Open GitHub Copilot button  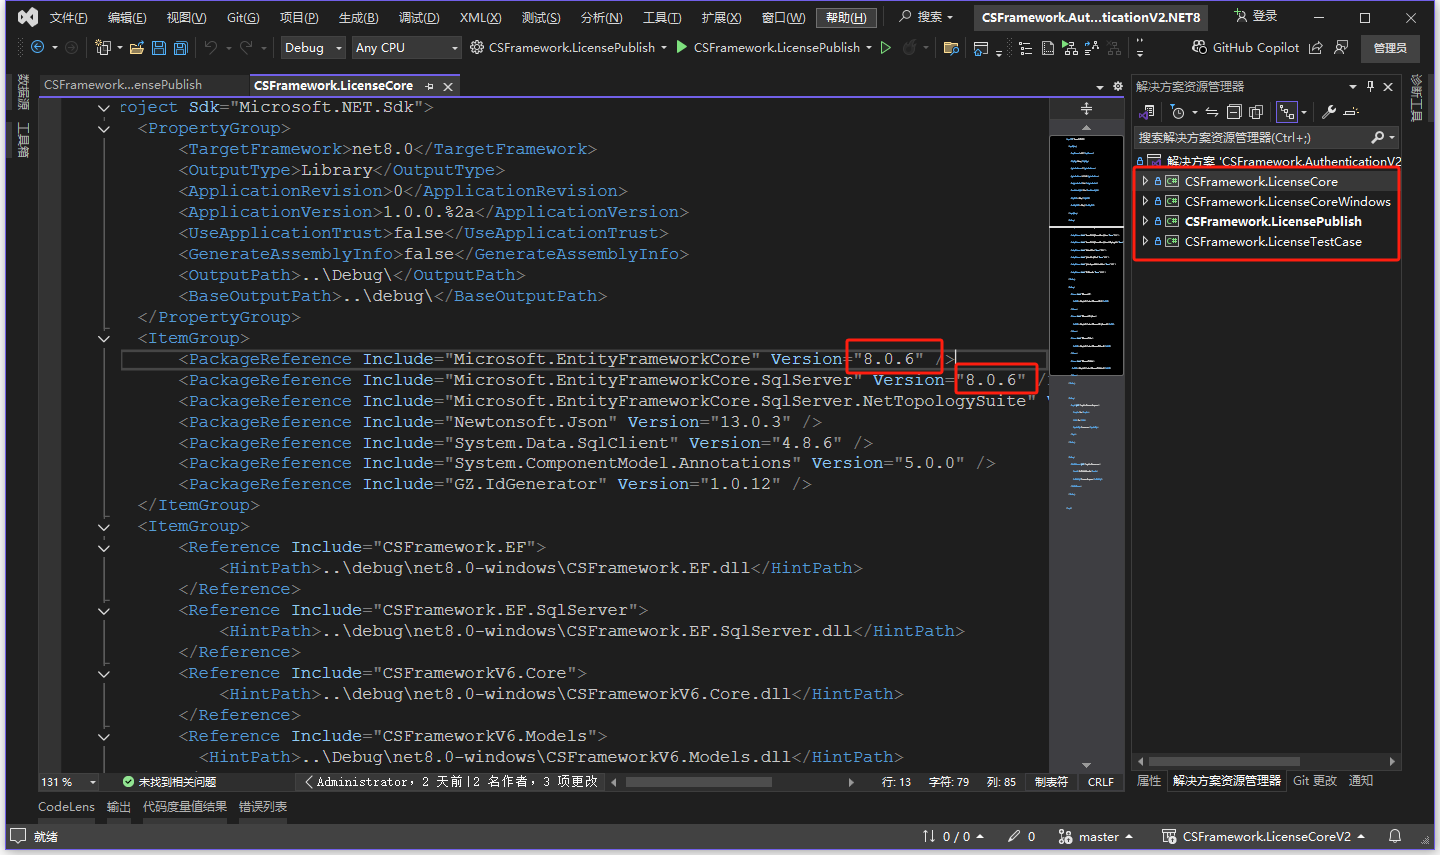tap(1245, 47)
